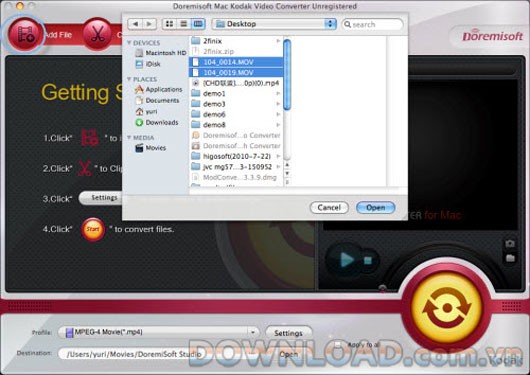Open Applications in Places sidebar

click(x=159, y=89)
